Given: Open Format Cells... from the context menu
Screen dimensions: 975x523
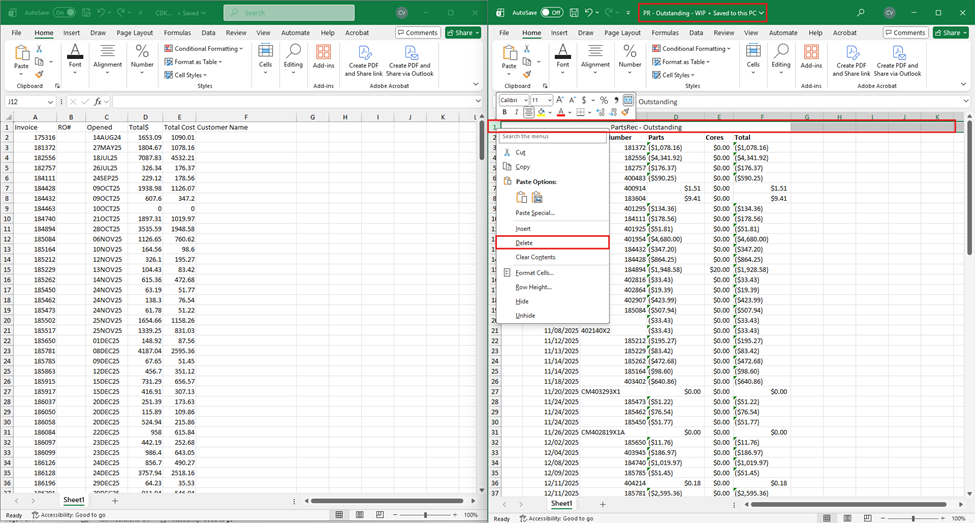Looking at the screenshot, I should click(x=552, y=272).
